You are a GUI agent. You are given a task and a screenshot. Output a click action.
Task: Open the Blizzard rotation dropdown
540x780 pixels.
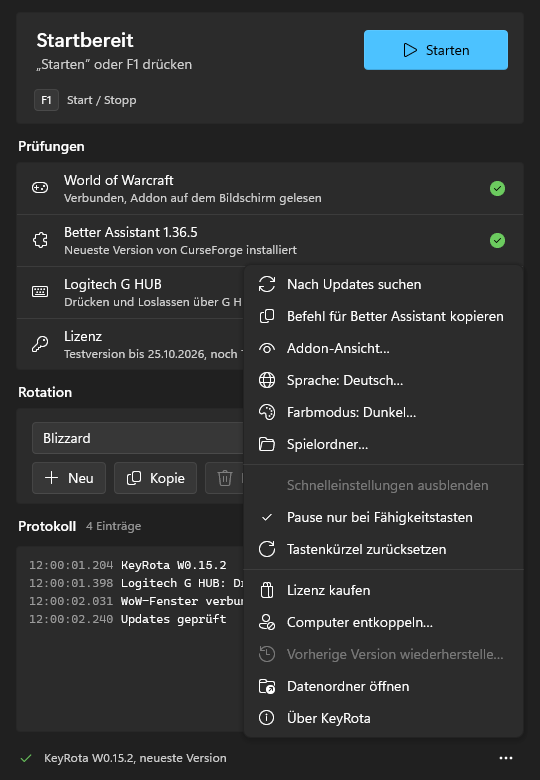[138, 438]
